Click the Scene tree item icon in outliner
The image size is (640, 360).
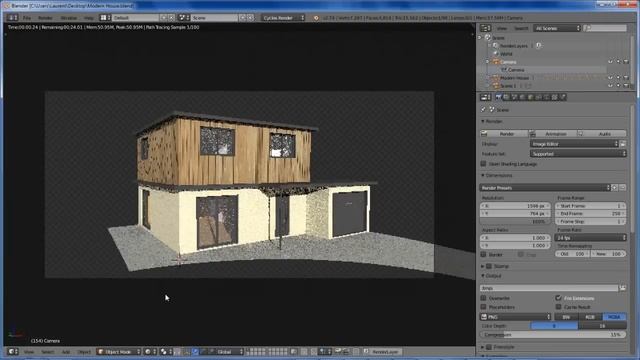pyautogui.click(x=488, y=38)
